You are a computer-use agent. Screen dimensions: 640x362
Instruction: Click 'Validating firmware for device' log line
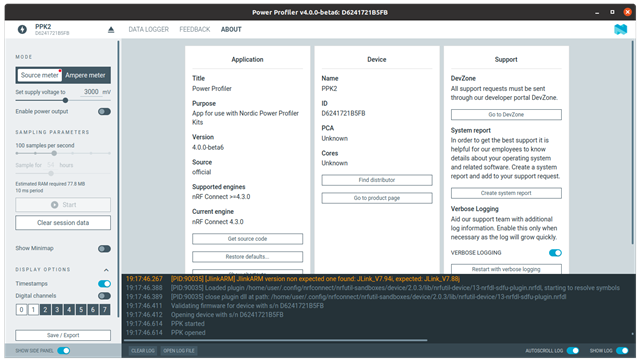click(x=247, y=306)
